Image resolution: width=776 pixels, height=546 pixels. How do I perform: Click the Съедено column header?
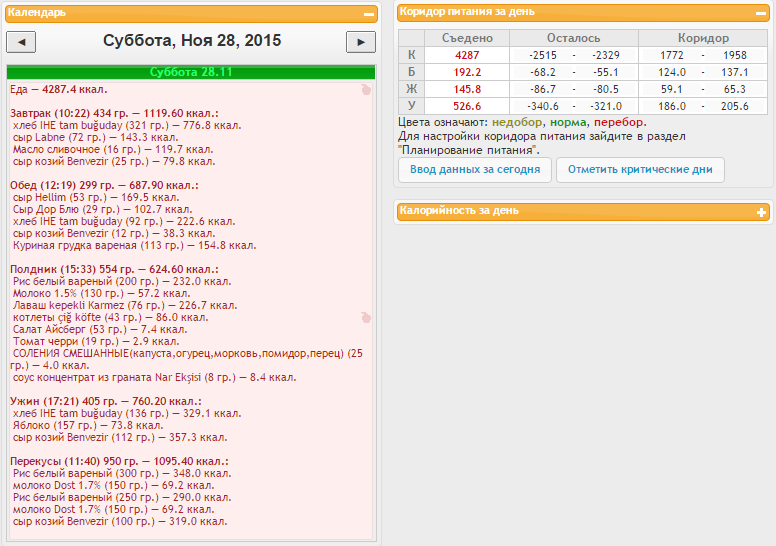pos(467,38)
